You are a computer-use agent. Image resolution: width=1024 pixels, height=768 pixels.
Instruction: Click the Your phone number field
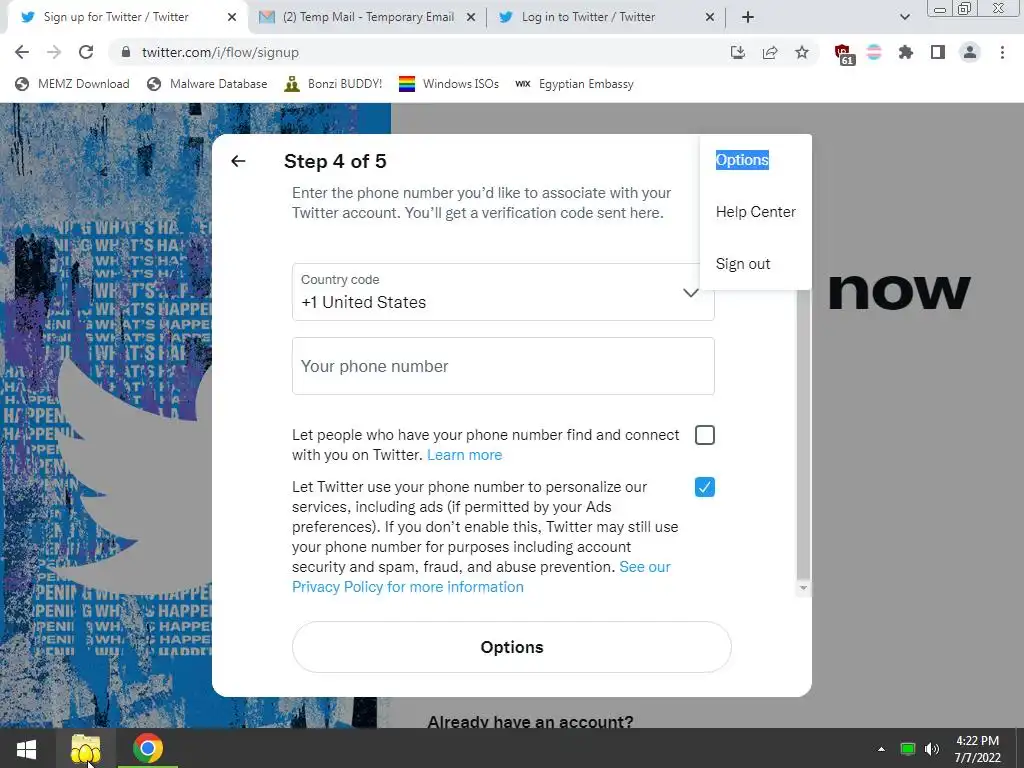click(x=503, y=366)
